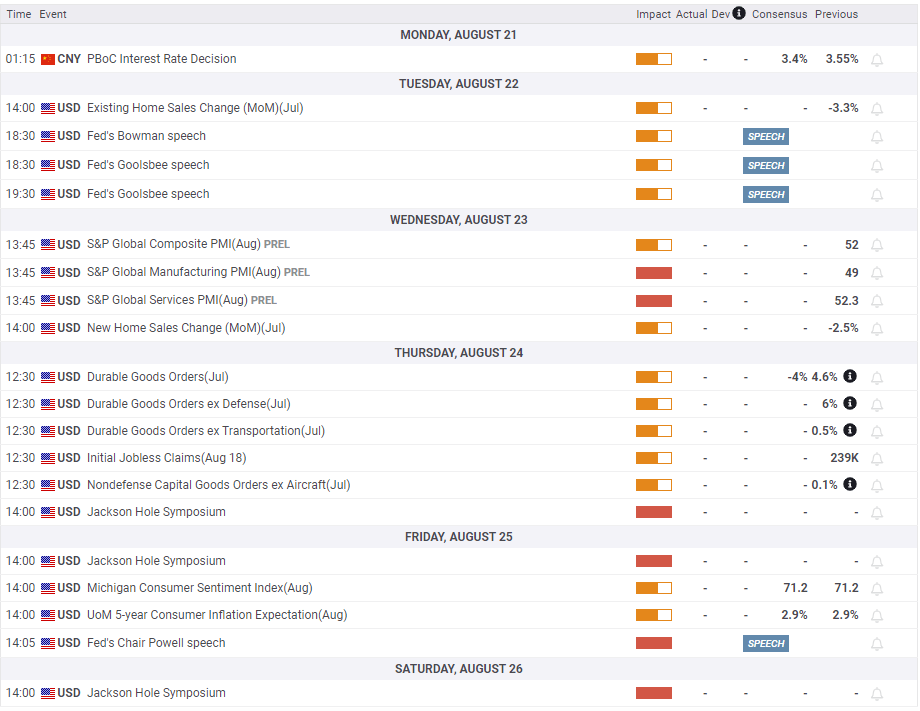Expand New Home Sales Change row details
Viewport: 920px width, 711px height.
459,328
